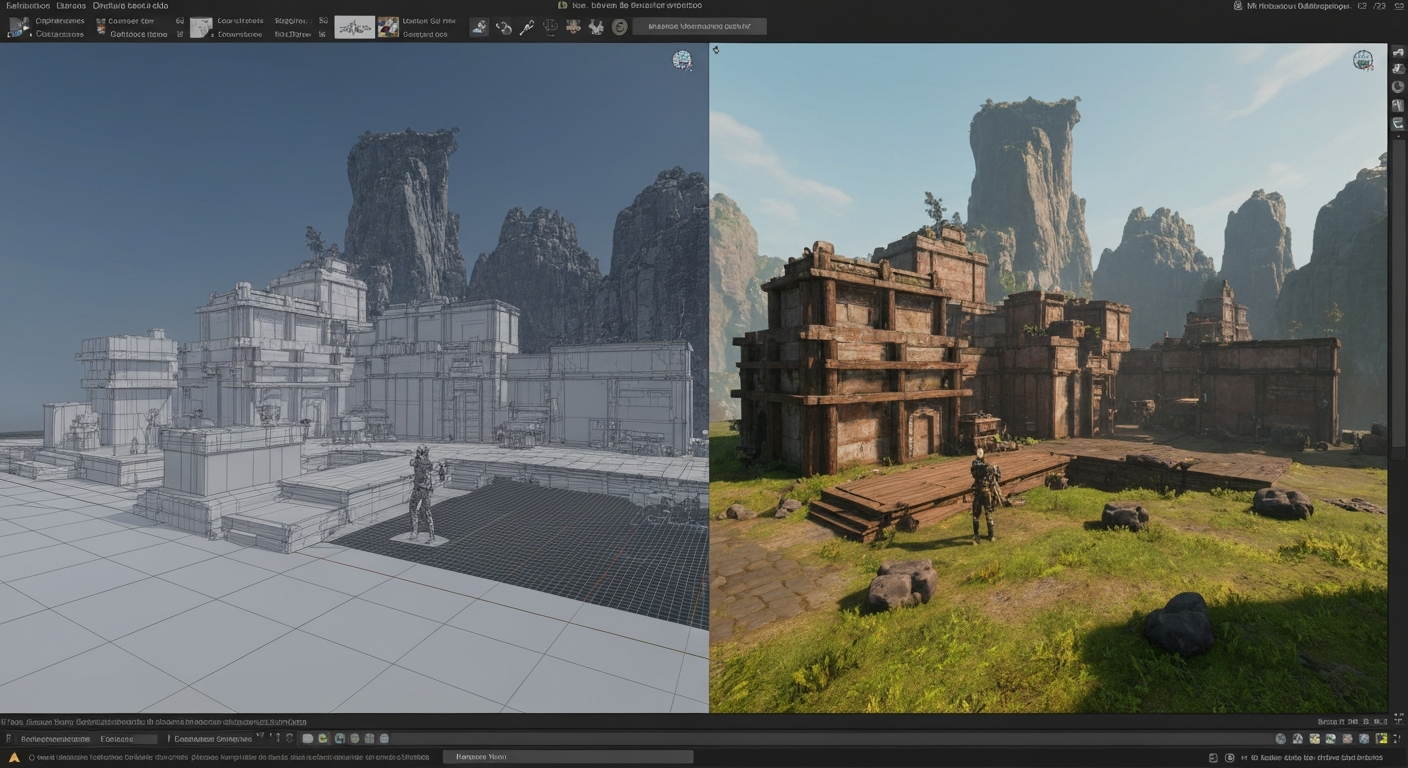Click the orange warning triangle in status bar
Screen dimensions: 1408x768
14,757
